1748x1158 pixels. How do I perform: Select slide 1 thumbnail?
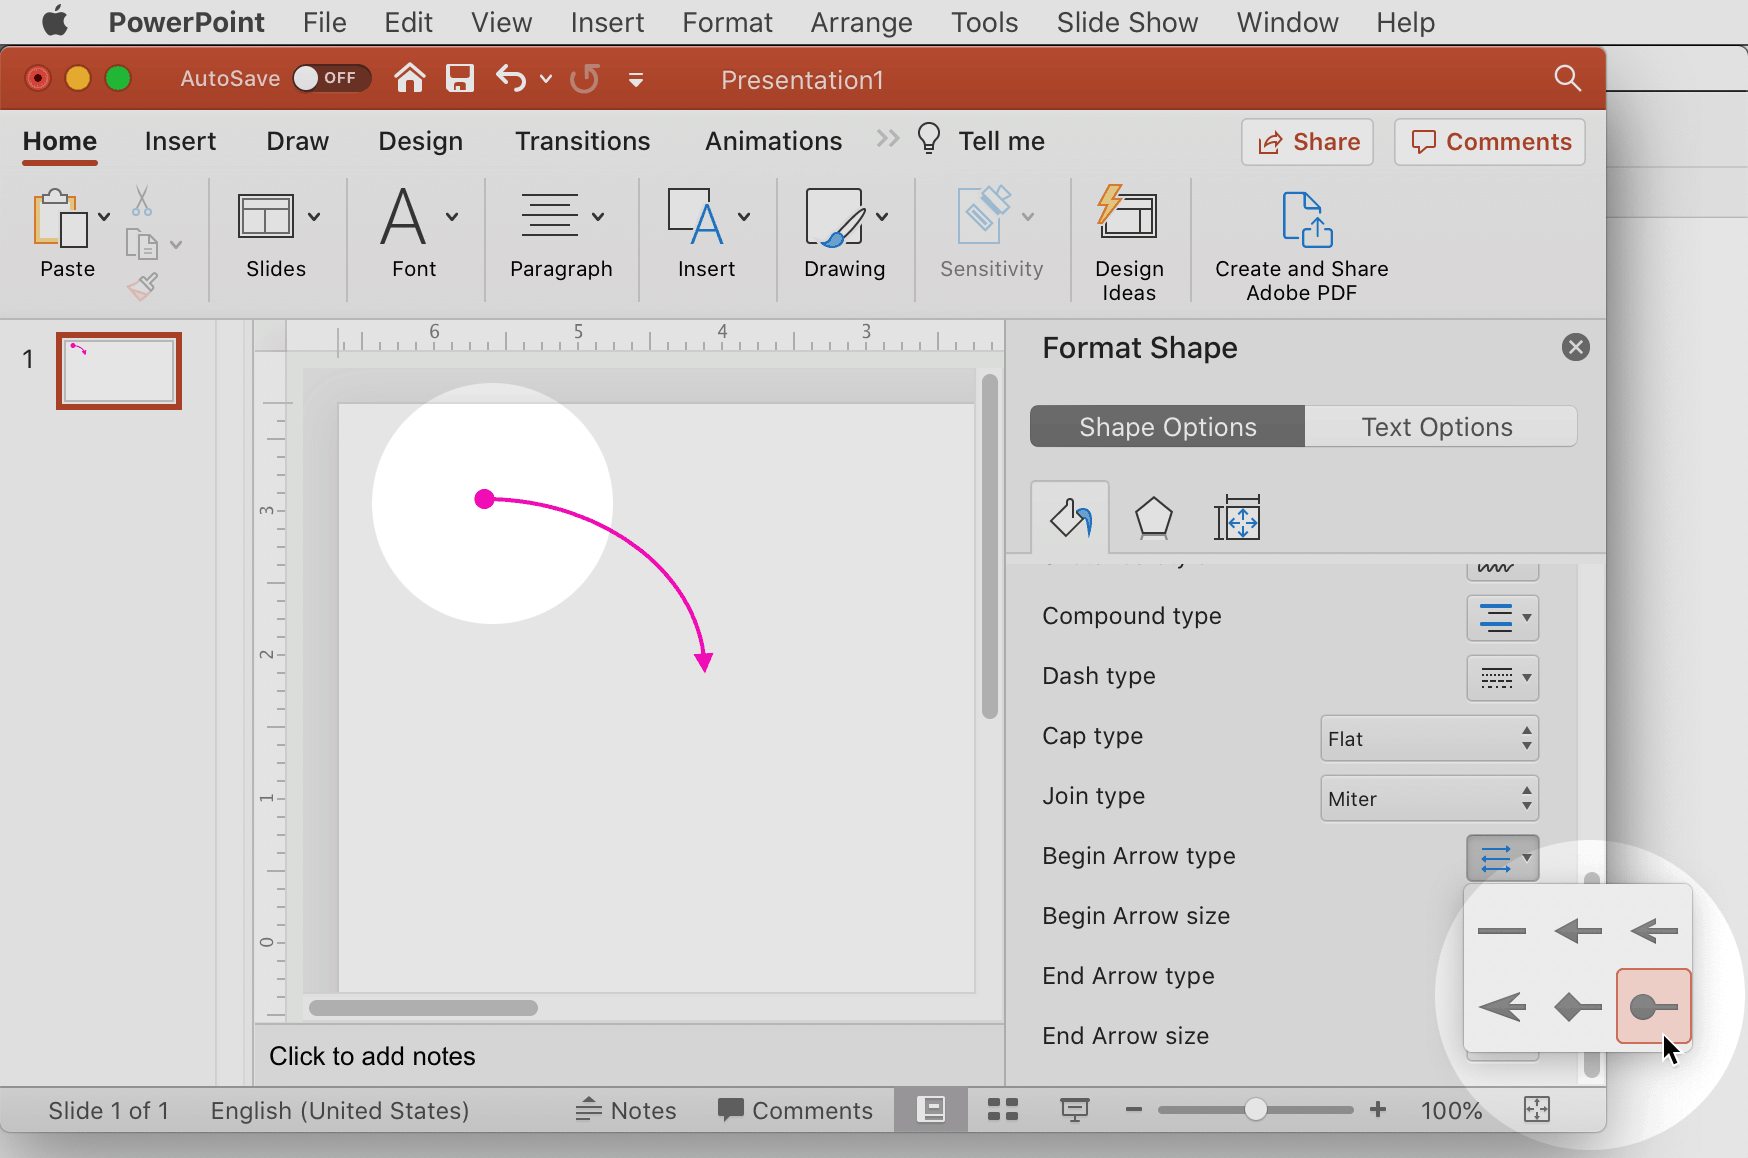point(119,371)
